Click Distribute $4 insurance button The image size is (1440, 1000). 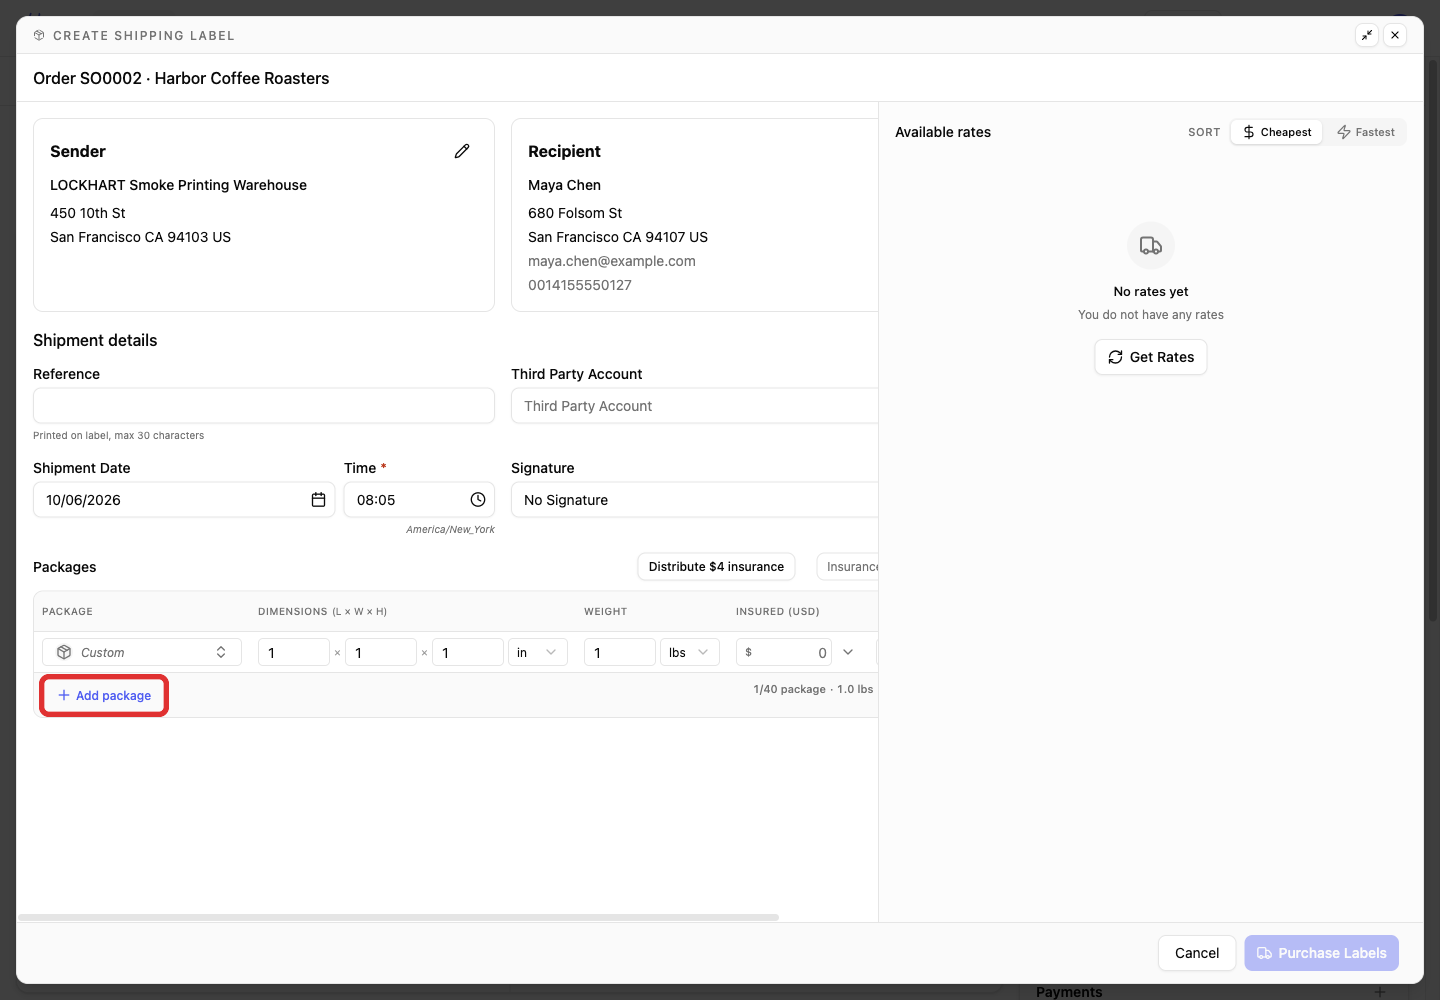pos(716,567)
